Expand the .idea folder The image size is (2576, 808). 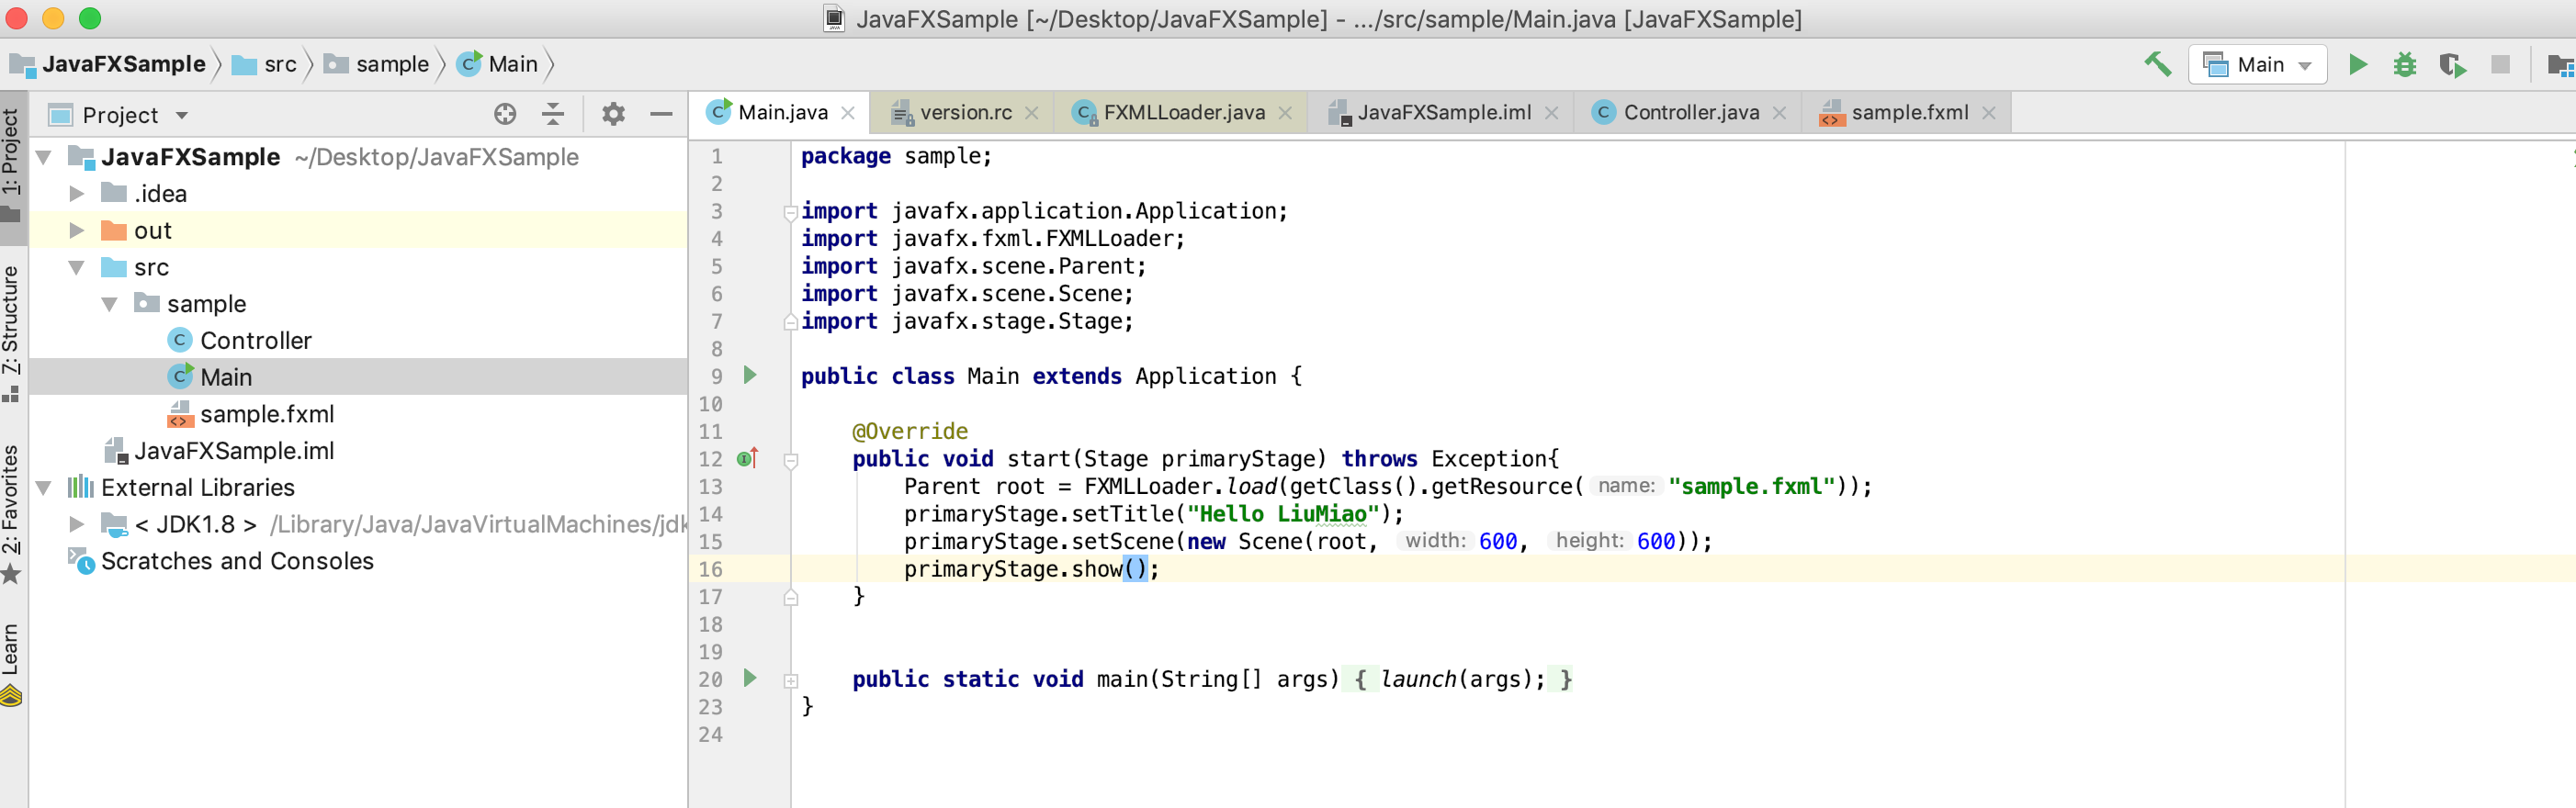coord(76,194)
